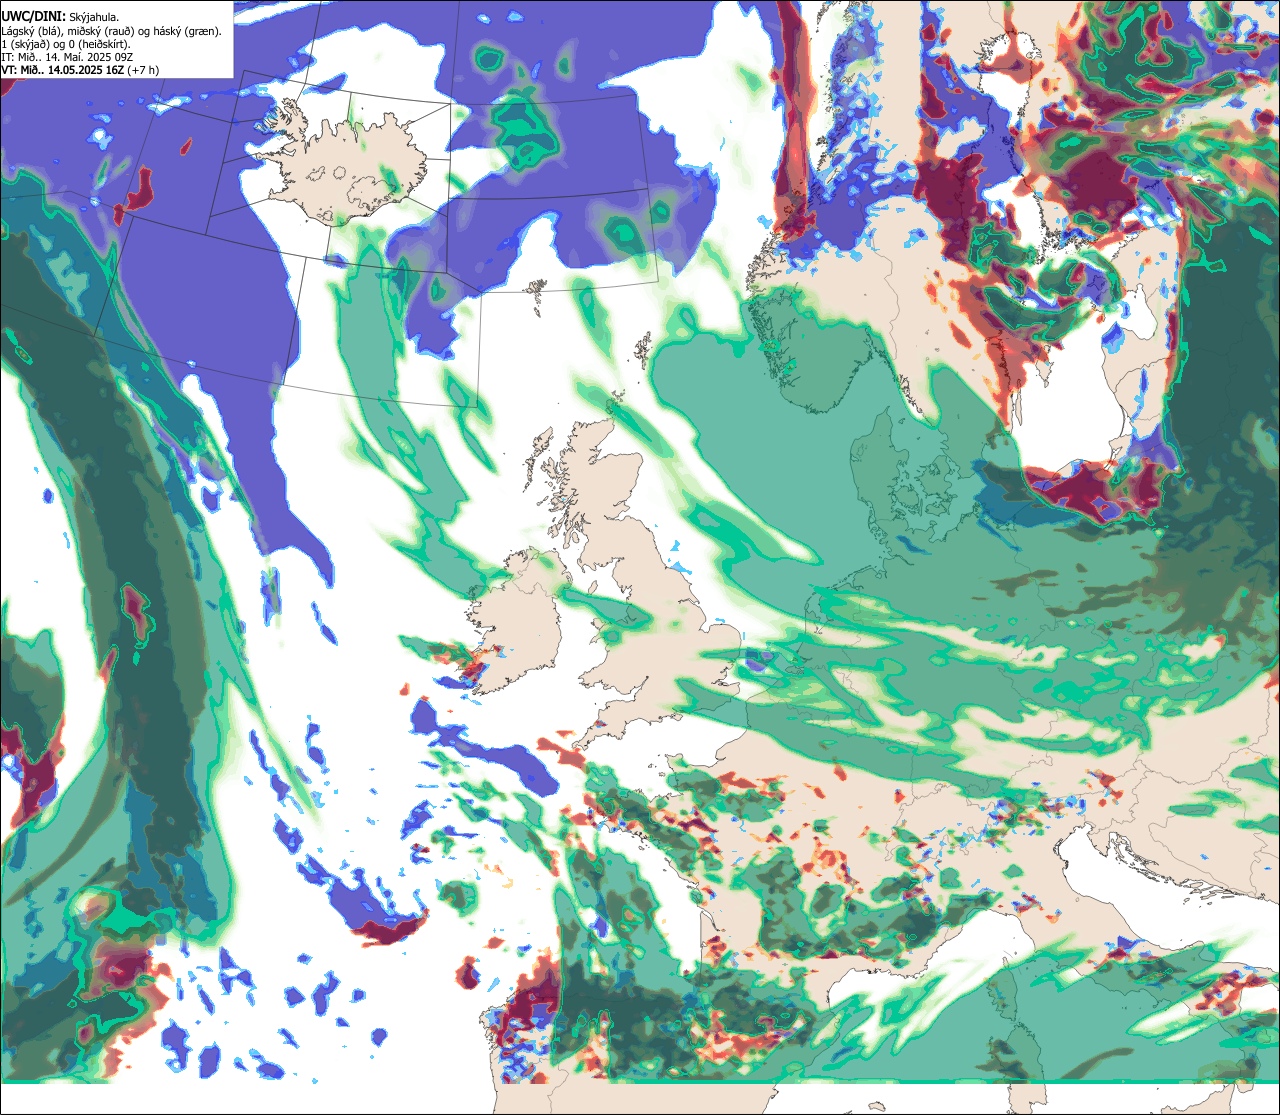Click the "miðský (rauð)" legend text
Image resolution: width=1280 pixels, height=1115 pixels.
[x=101, y=32]
